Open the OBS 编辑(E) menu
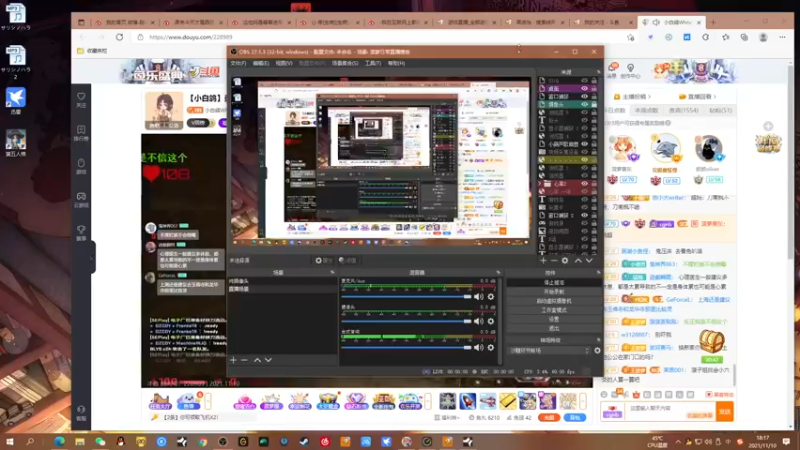Image resolution: width=800 pixels, height=450 pixels. [x=261, y=63]
